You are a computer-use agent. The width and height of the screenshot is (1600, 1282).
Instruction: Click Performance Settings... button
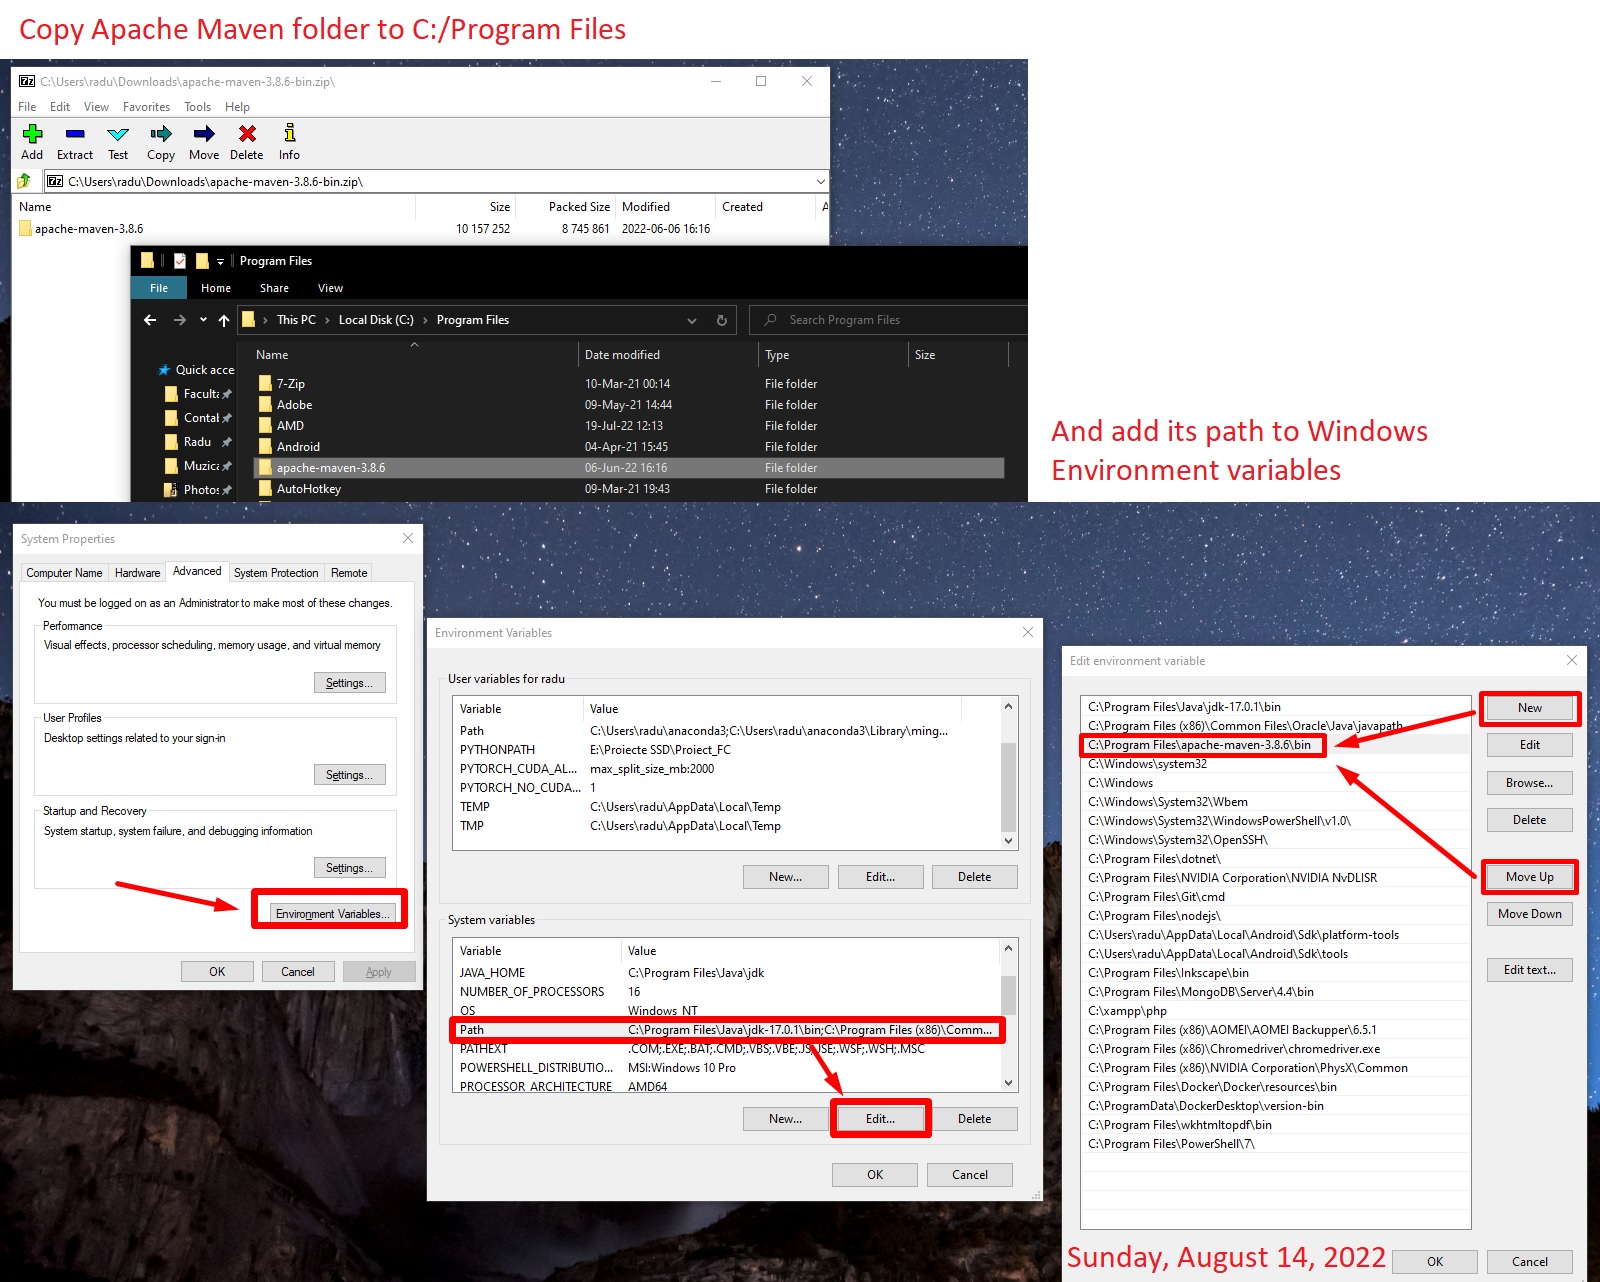point(349,683)
